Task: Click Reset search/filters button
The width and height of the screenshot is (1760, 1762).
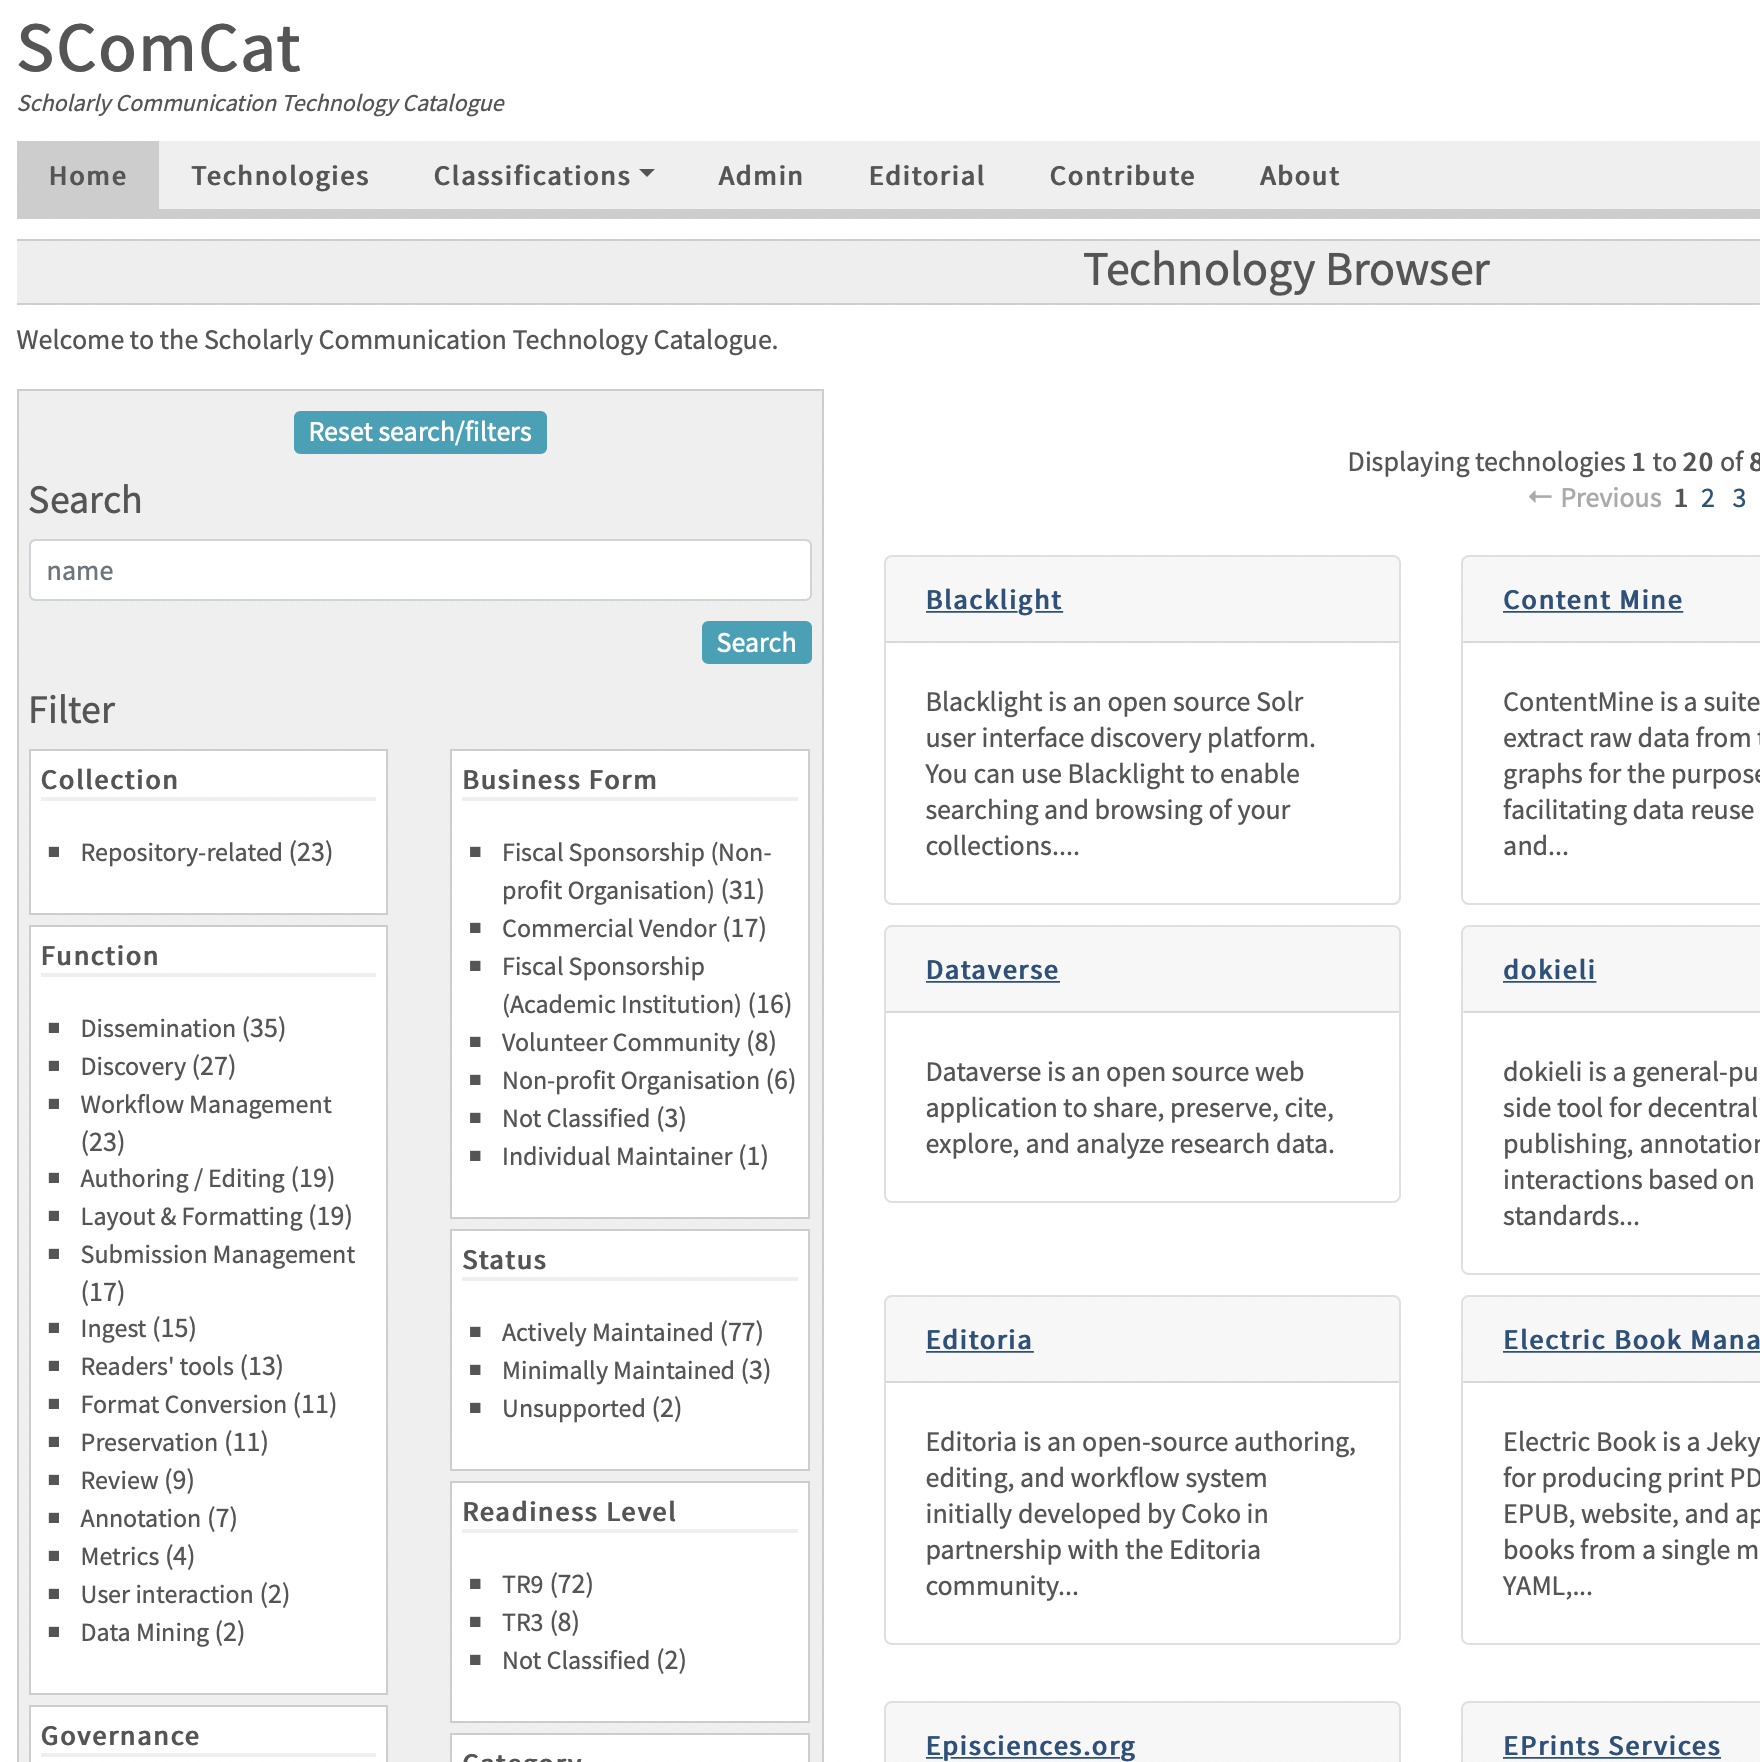Action: (420, 432)
